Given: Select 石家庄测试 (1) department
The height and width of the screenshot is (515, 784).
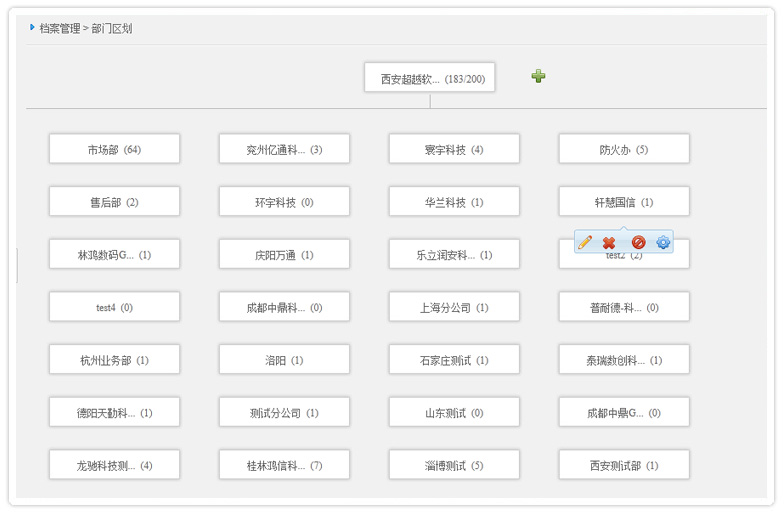Looking at the screenshot, I should pos(454,360).
